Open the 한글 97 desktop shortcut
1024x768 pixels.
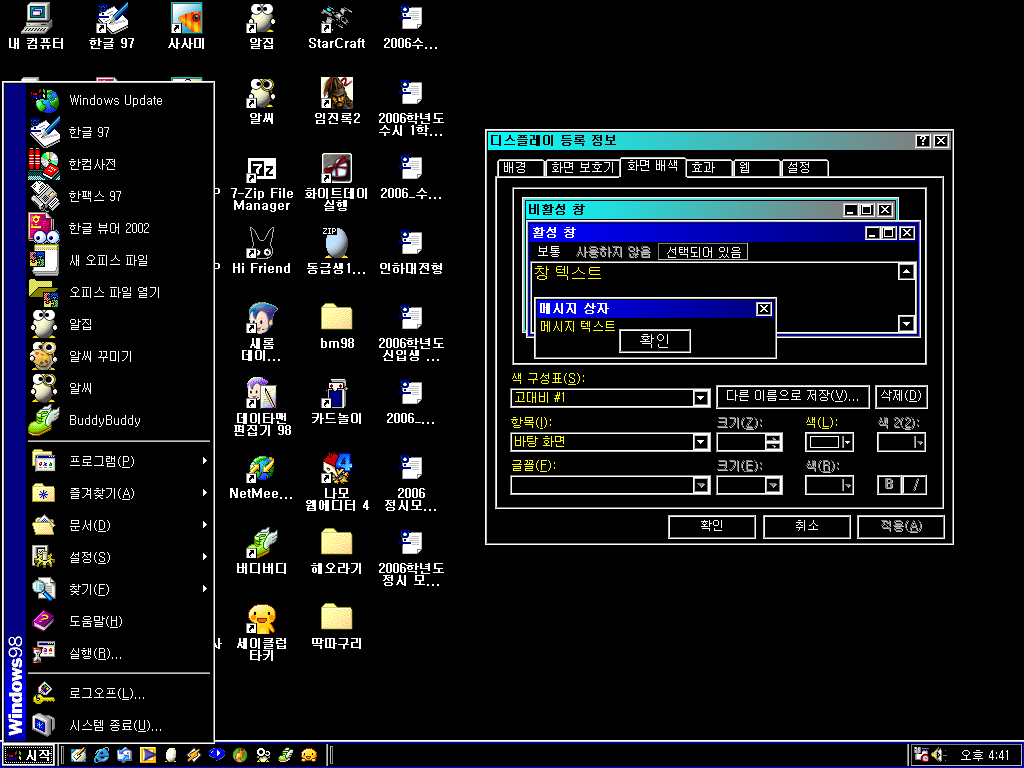point(112,27)
